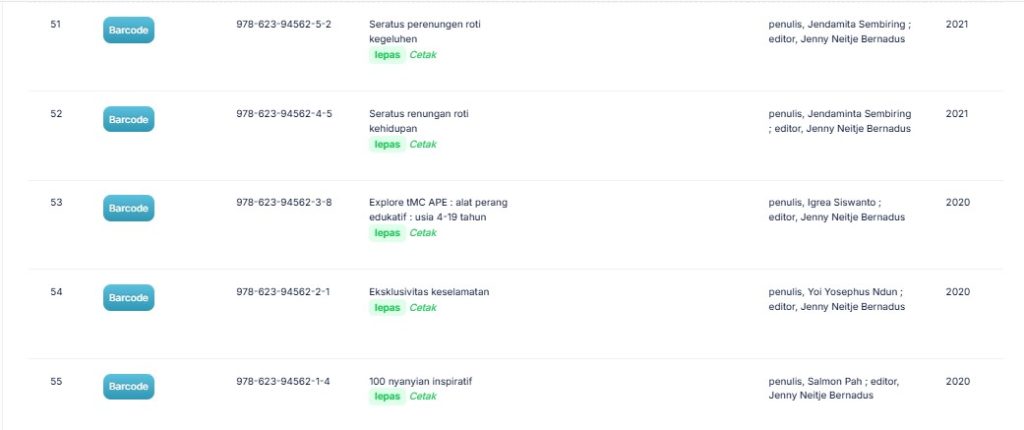Click the 'lepas' tag under 100 nyanyian inspiratif

tap(387, 397)
